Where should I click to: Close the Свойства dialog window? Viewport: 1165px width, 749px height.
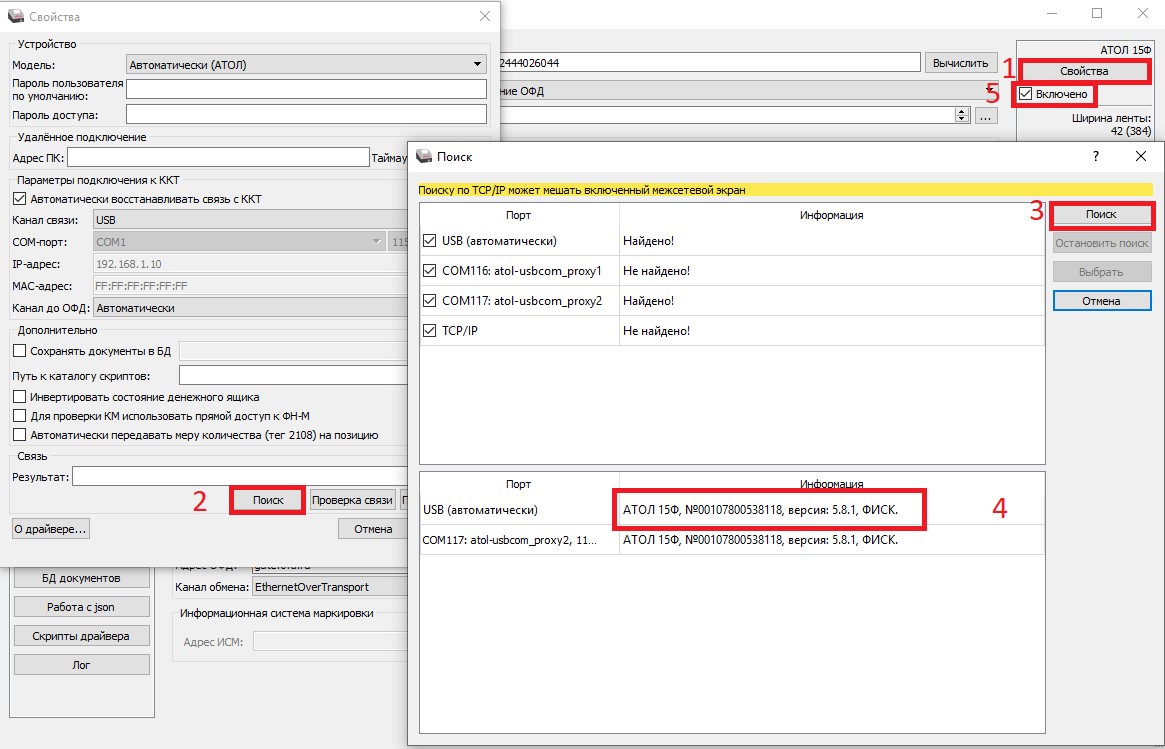[485, 16]
